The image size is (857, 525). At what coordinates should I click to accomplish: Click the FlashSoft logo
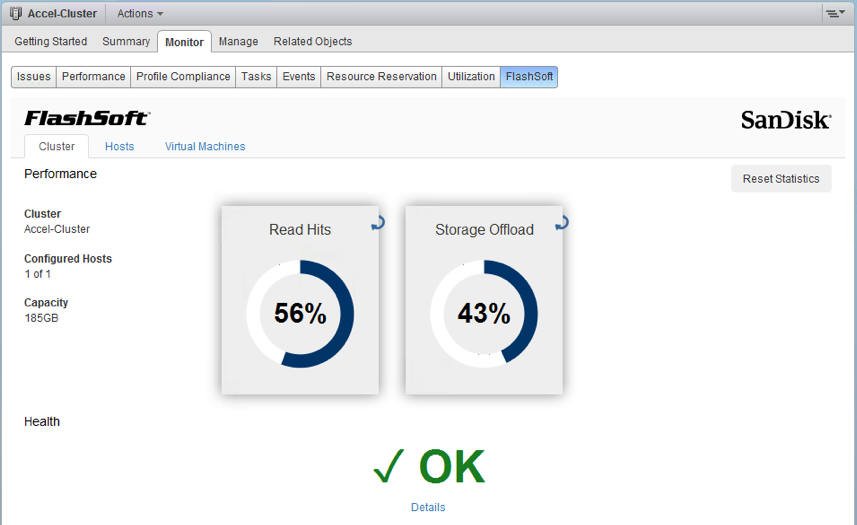(x=86, y=119)
